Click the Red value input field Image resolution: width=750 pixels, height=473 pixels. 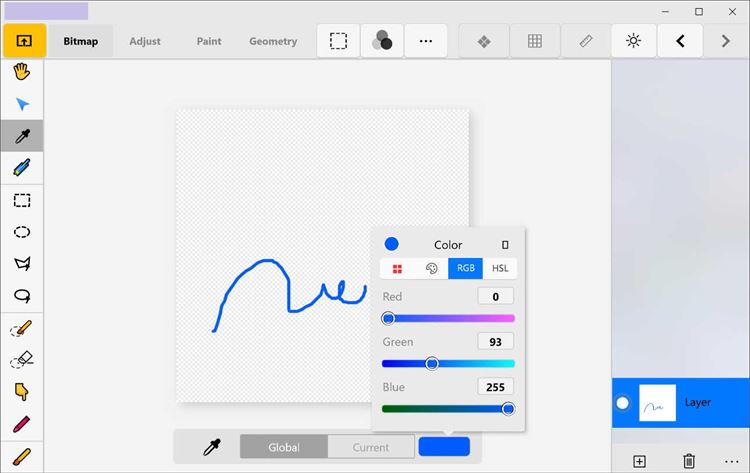tap(496, 297)
